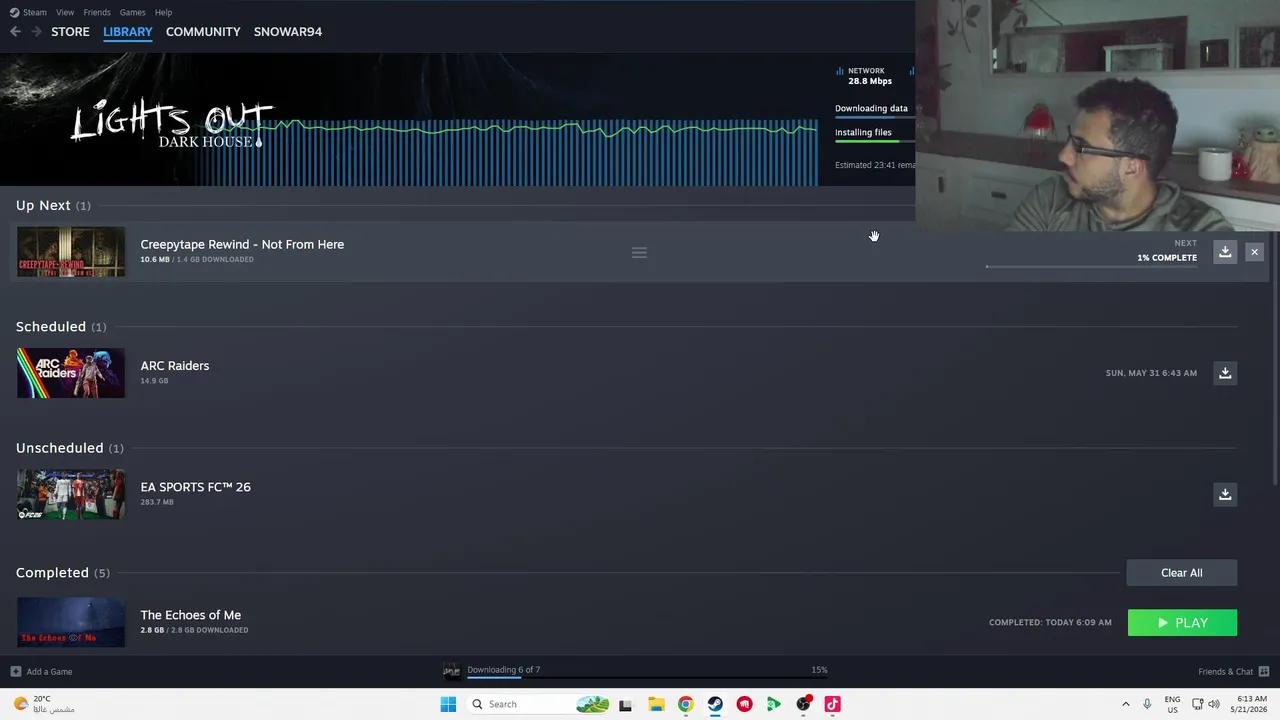Image resolution: width=1280 pixels, height=720 pixels.
Task: Click the Add a Game button
Action: (41, 672)
